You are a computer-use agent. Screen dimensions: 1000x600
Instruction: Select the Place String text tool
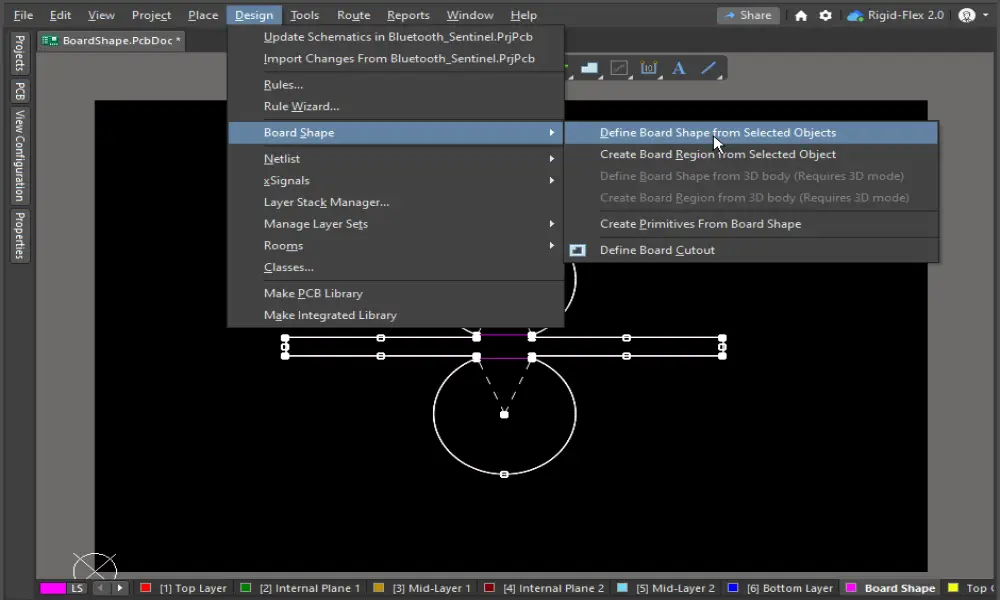(679, 68)
